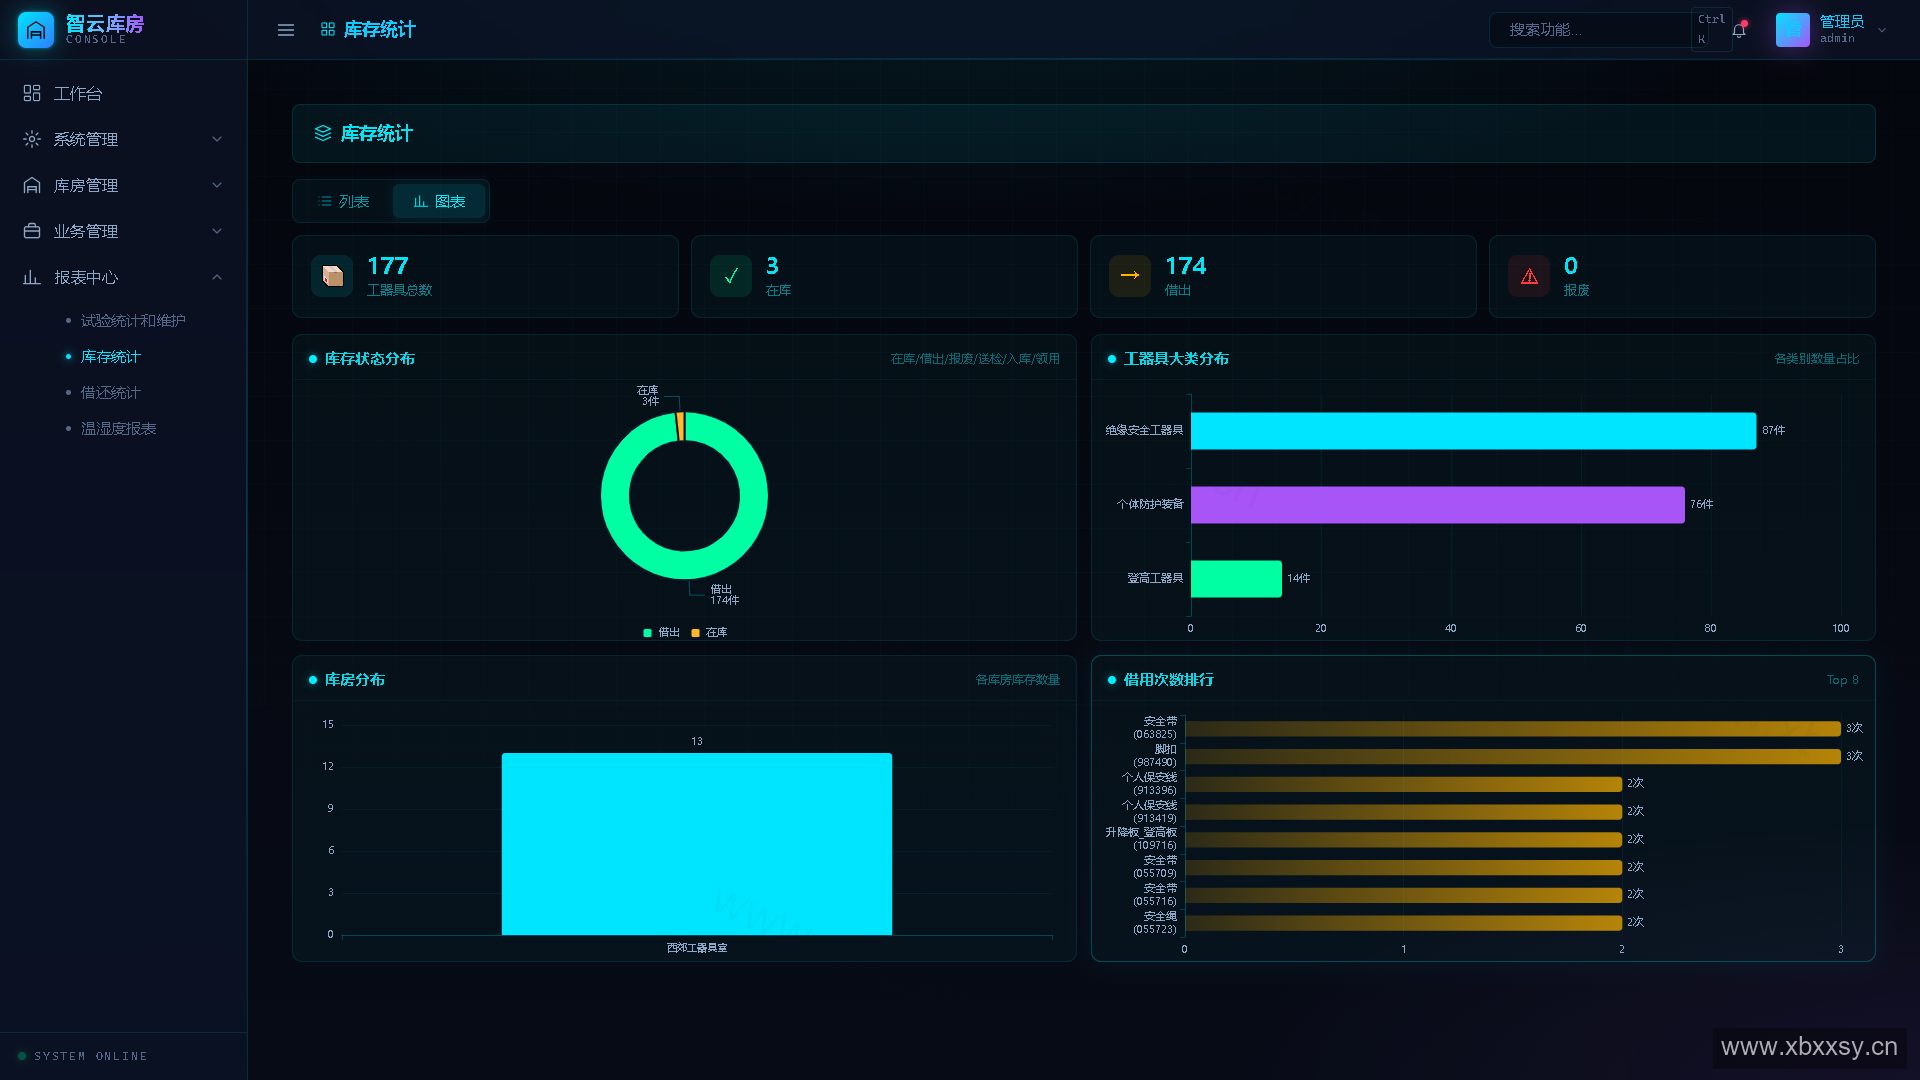Image resolution: width=1920 pixels, height=1080 pixels.
Task: Click the 绝缘安全工器具 cyan bar
Action: (x=1473, y=430)
